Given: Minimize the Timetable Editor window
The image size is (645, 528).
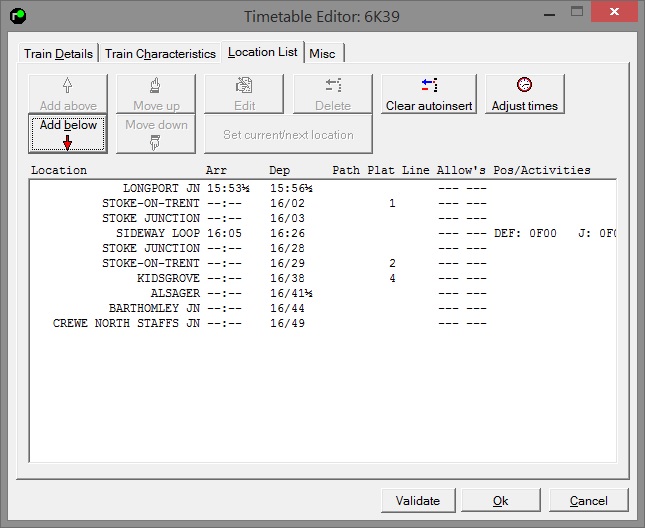Looking at the screenshot, I should point(549,13).
